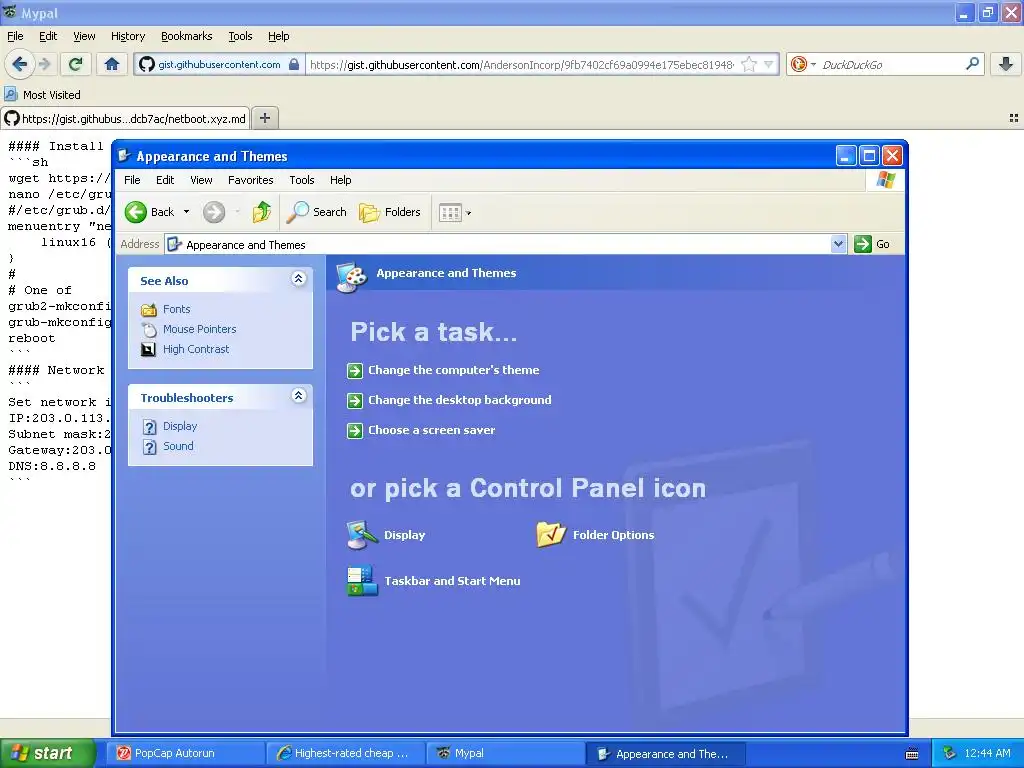Select the netboot.xyz.md browser tab

[125, 118]
